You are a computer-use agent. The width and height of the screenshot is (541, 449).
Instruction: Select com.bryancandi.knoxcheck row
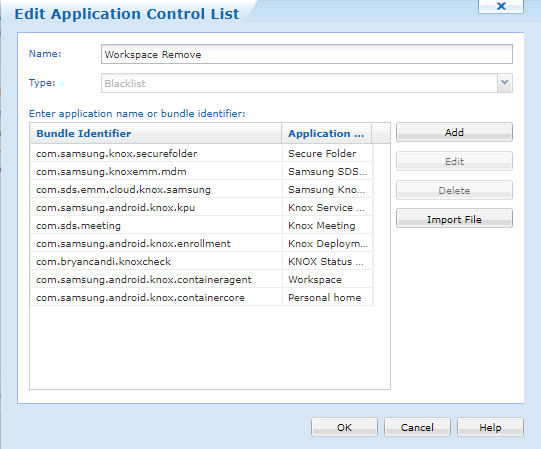202,261
